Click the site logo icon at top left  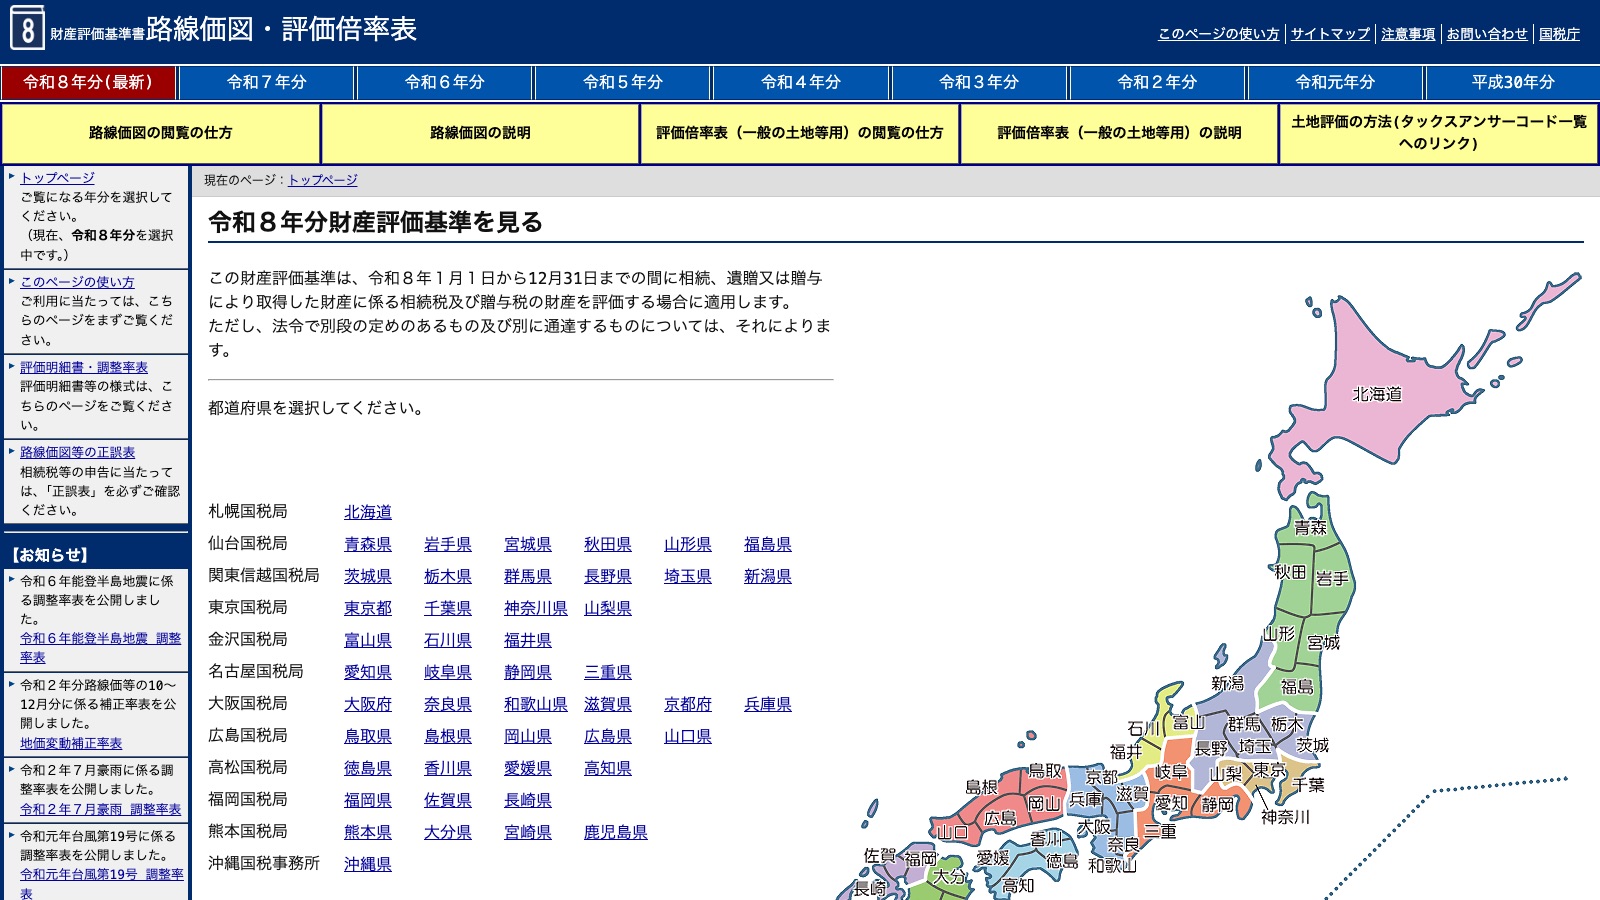pyautogui.click(x=27, y=28)
